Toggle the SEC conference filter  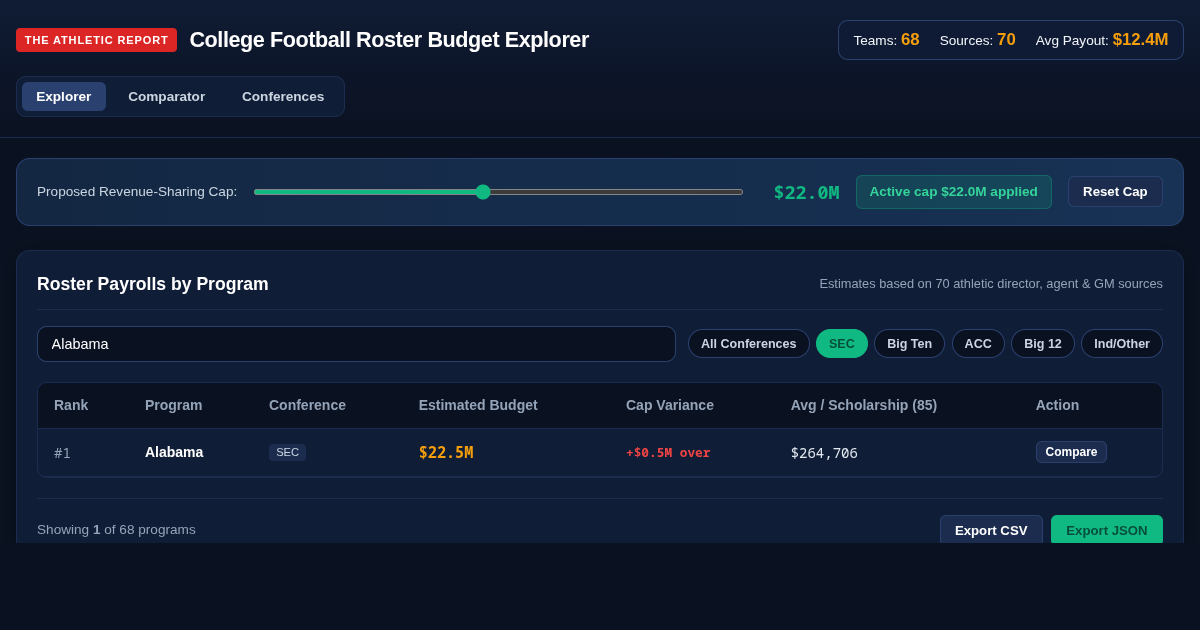[x=842, y=344]
